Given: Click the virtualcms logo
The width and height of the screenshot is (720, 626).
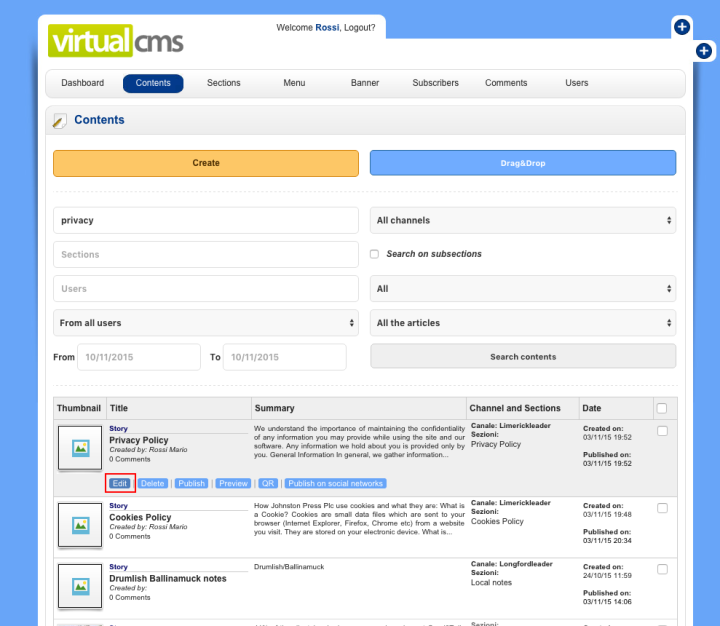Looking at the screenshot, I should [116, 41].
